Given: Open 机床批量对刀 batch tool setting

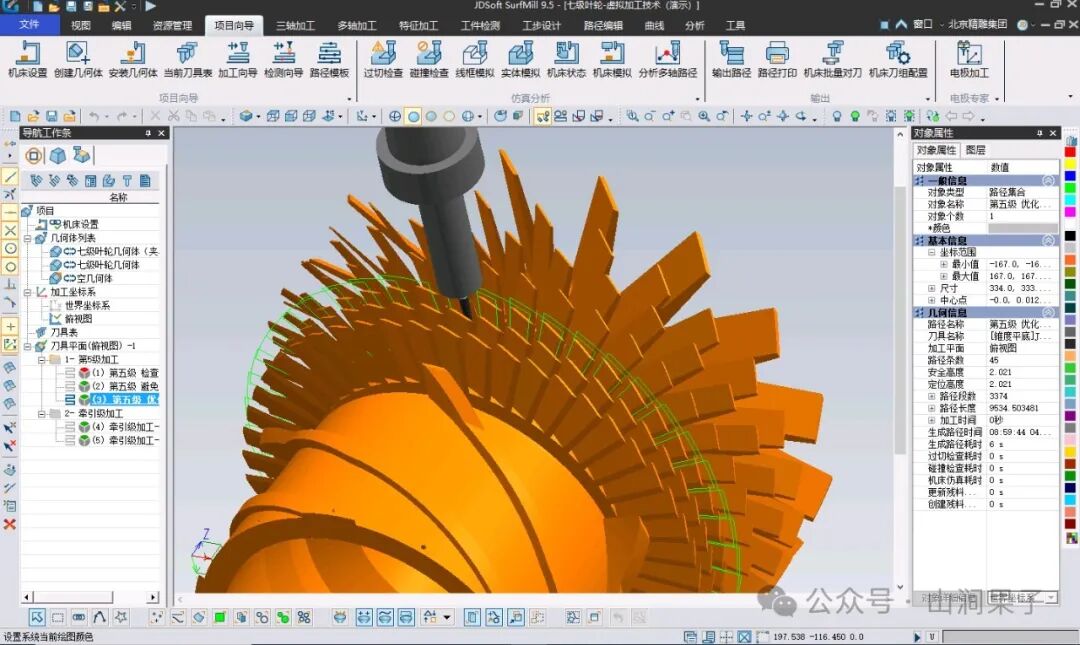Looking at the screenshot, I should (833, 60).
